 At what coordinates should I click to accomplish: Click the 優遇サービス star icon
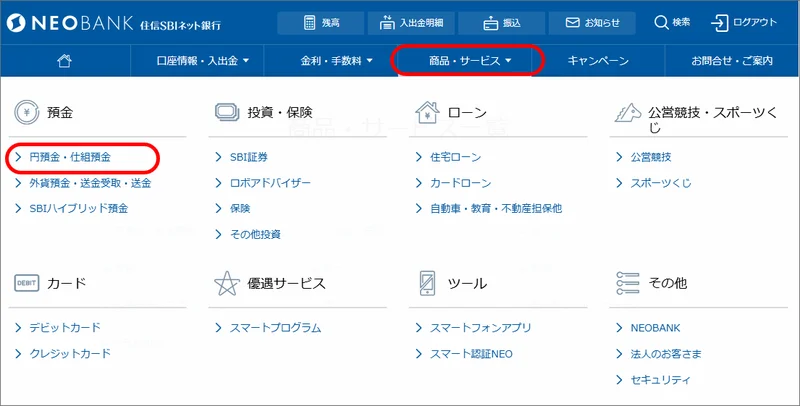coord(227,283)
